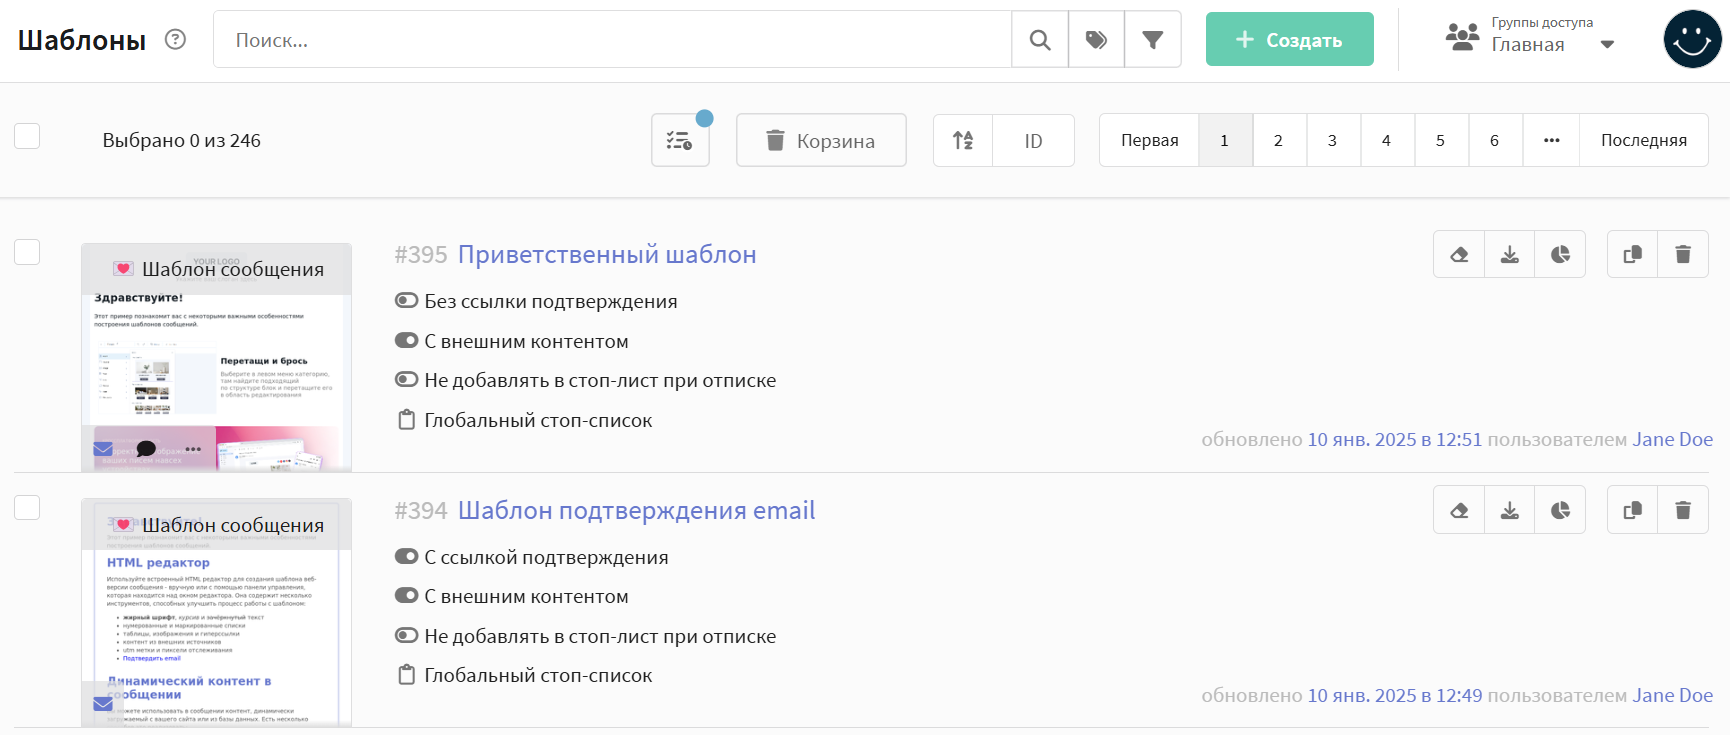Open the Приветственный шаблон link
The height and width of the screenshot is (735, 1730).
607,255
